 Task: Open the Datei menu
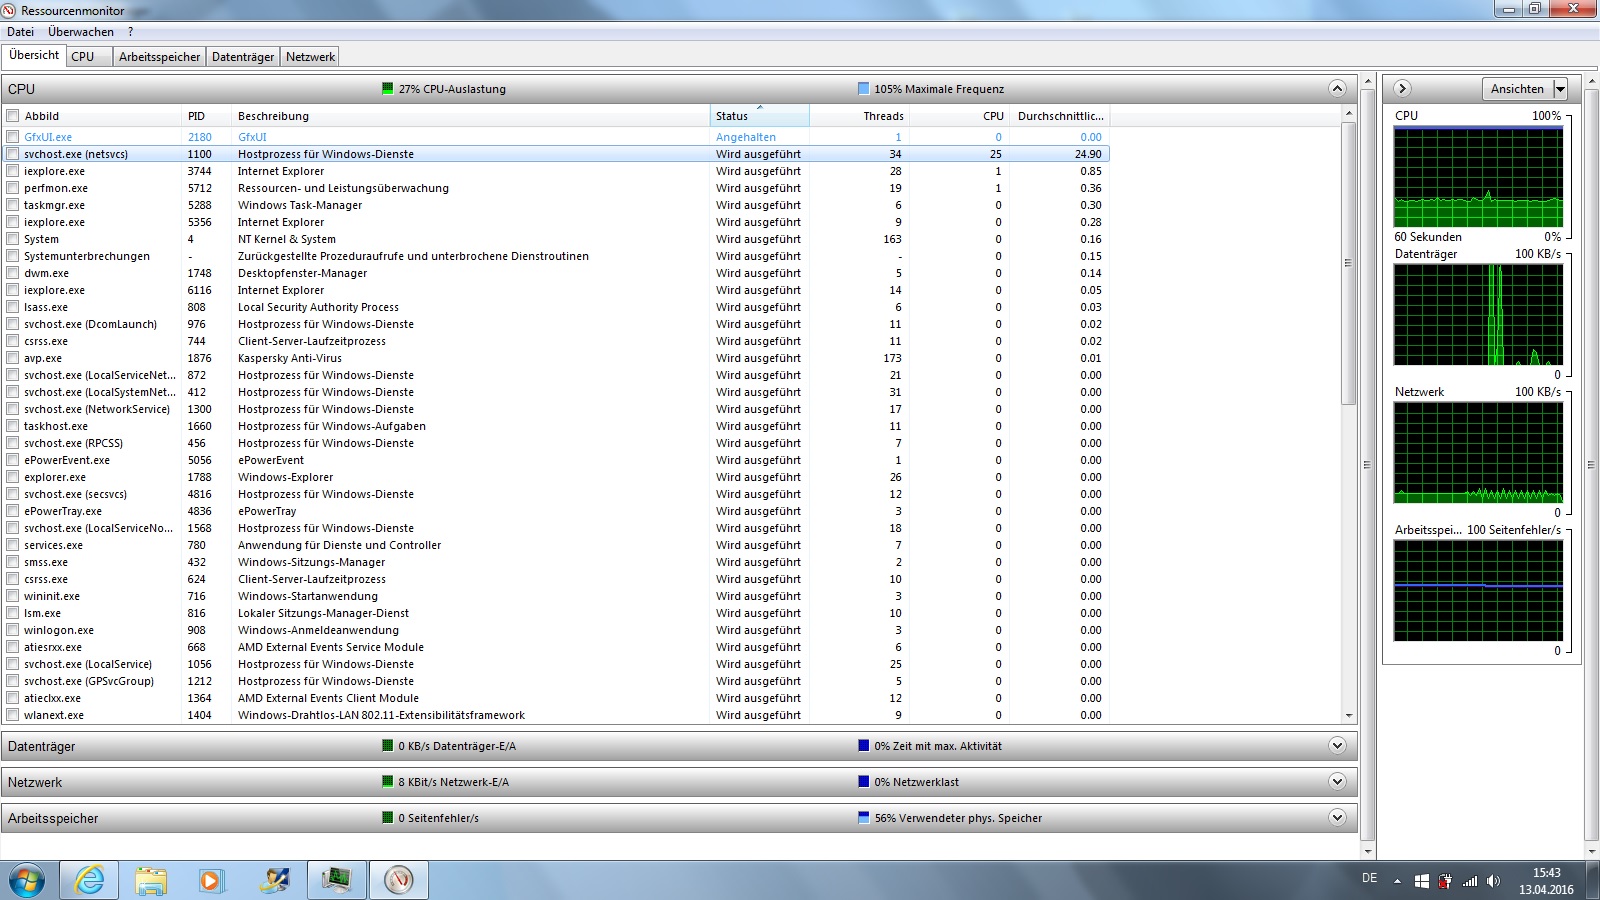tap(20, 32)
